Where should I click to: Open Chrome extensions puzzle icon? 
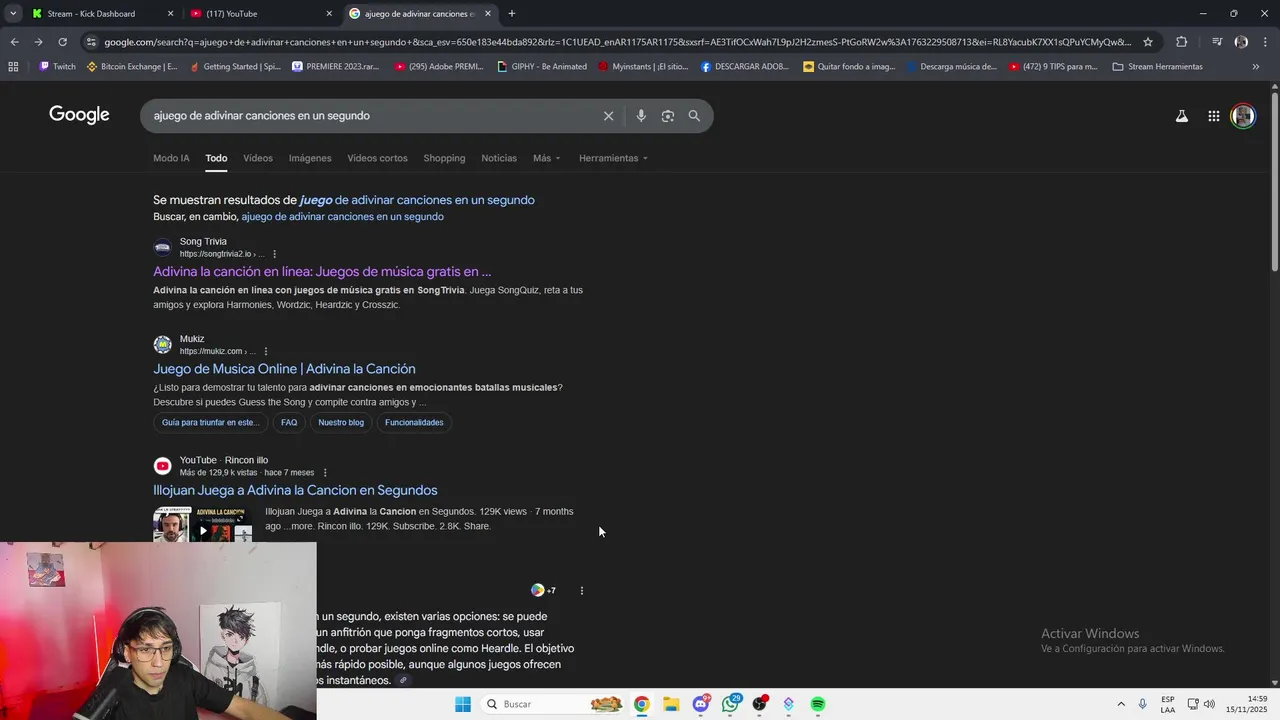tap(1181, 42)
